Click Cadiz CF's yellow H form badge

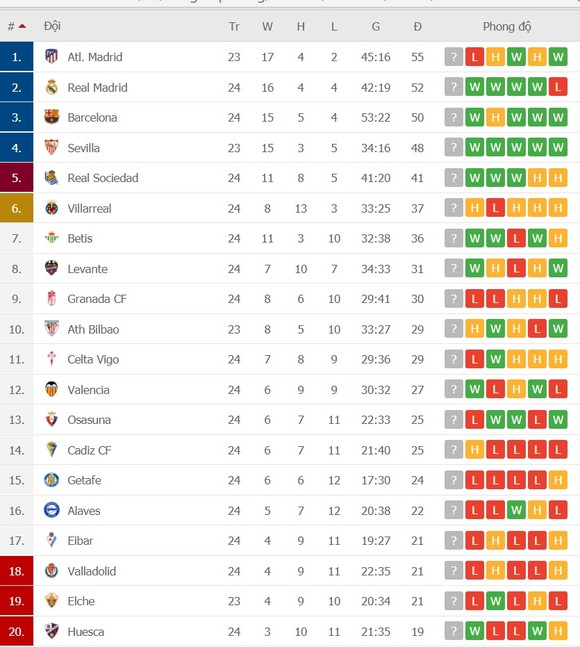click(474, 450)
